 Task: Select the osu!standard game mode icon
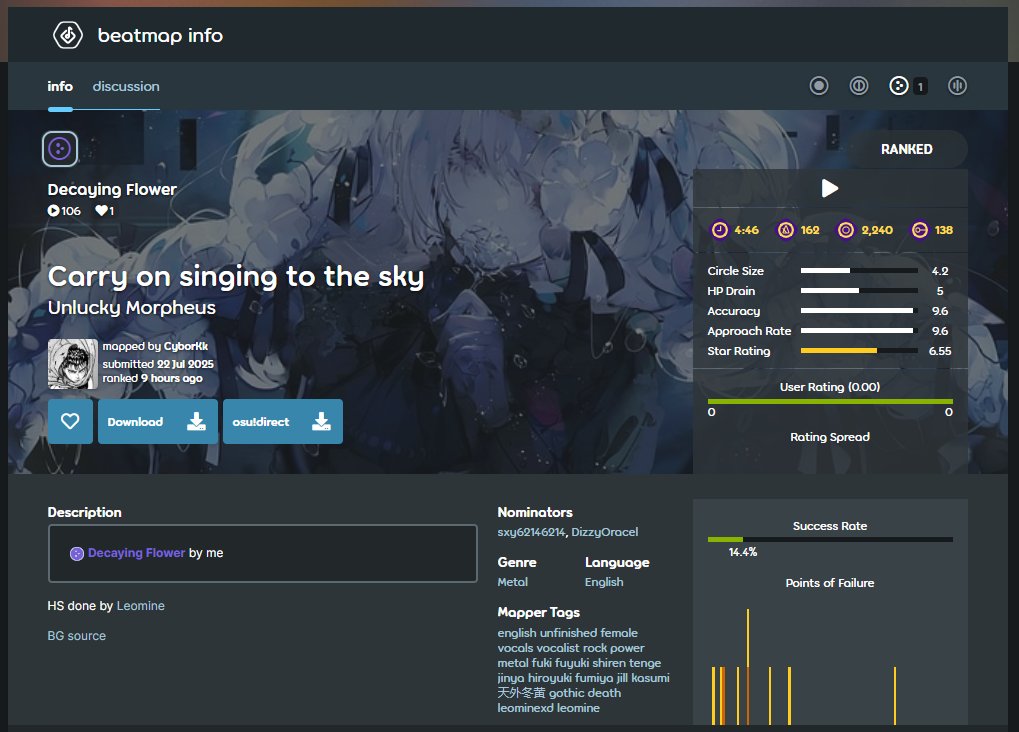[x=818, y=86]
